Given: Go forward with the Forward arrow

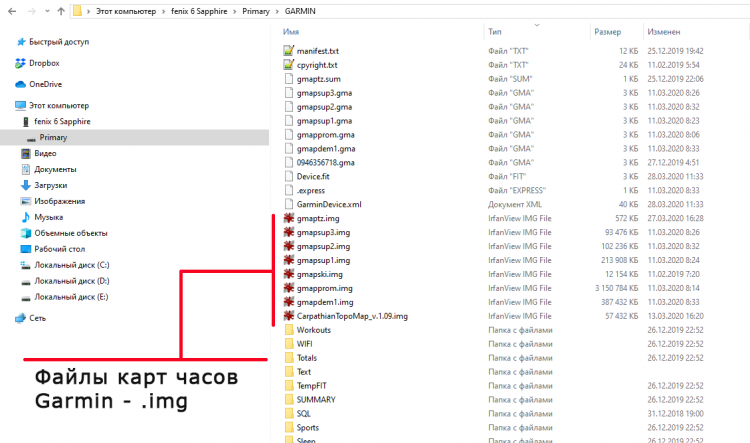Looking at the screenshot, I should (32, 11).
